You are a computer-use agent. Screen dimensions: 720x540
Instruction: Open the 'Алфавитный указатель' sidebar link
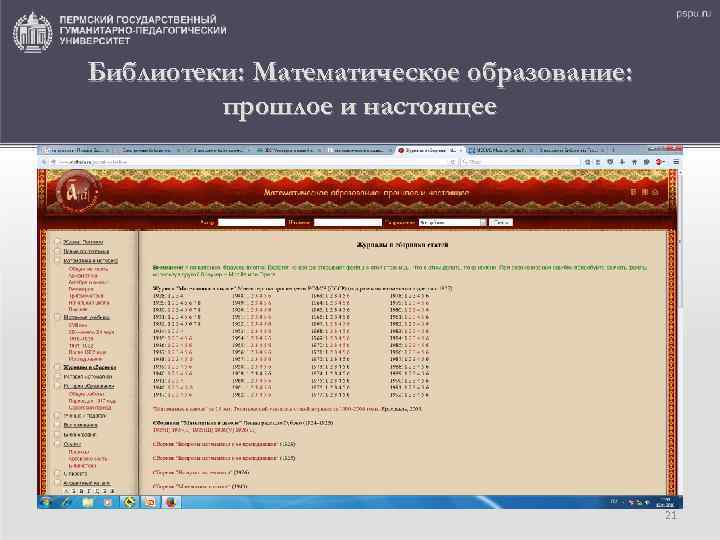[x=87, y=483]
